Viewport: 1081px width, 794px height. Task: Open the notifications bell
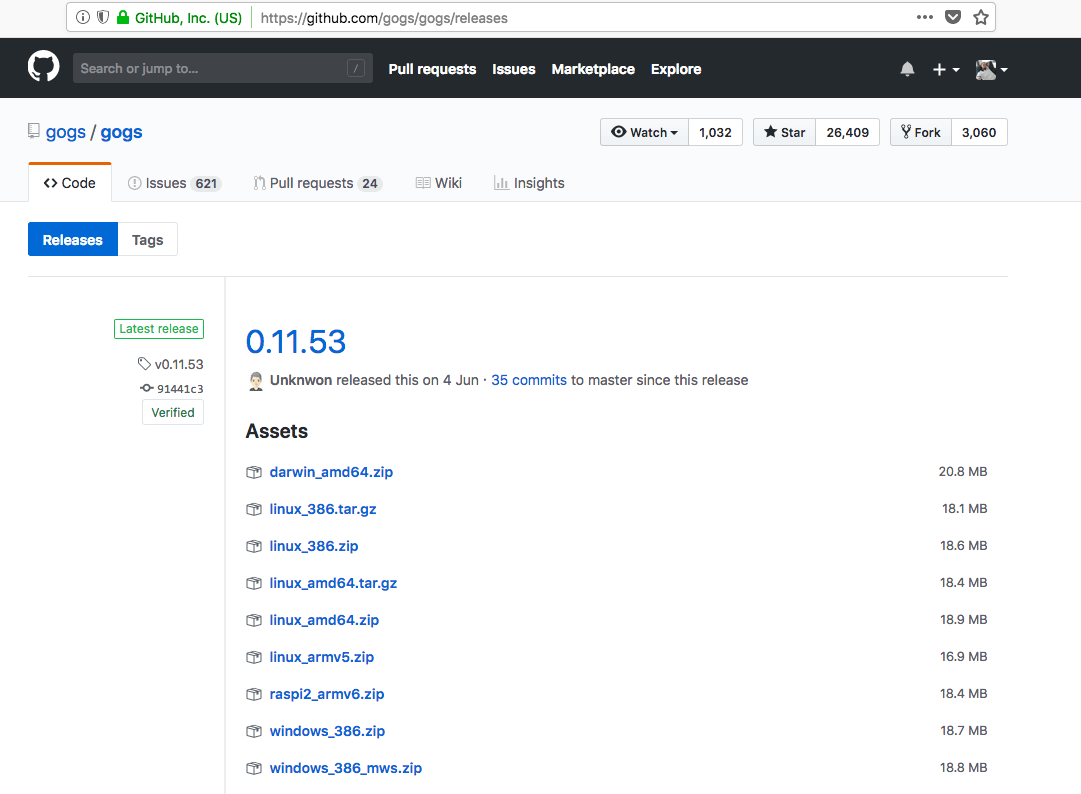(x=907, y=69)
